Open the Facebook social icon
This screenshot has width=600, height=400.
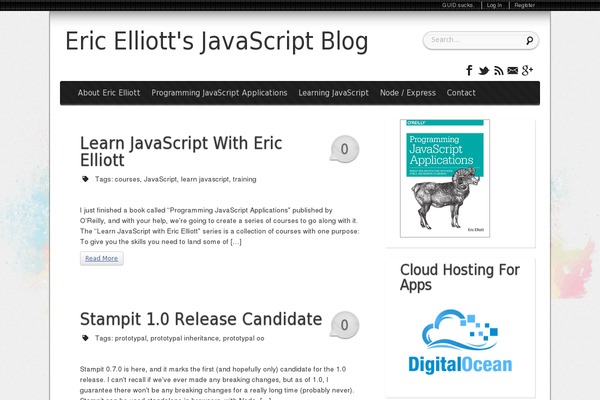(x=469, y=70)
